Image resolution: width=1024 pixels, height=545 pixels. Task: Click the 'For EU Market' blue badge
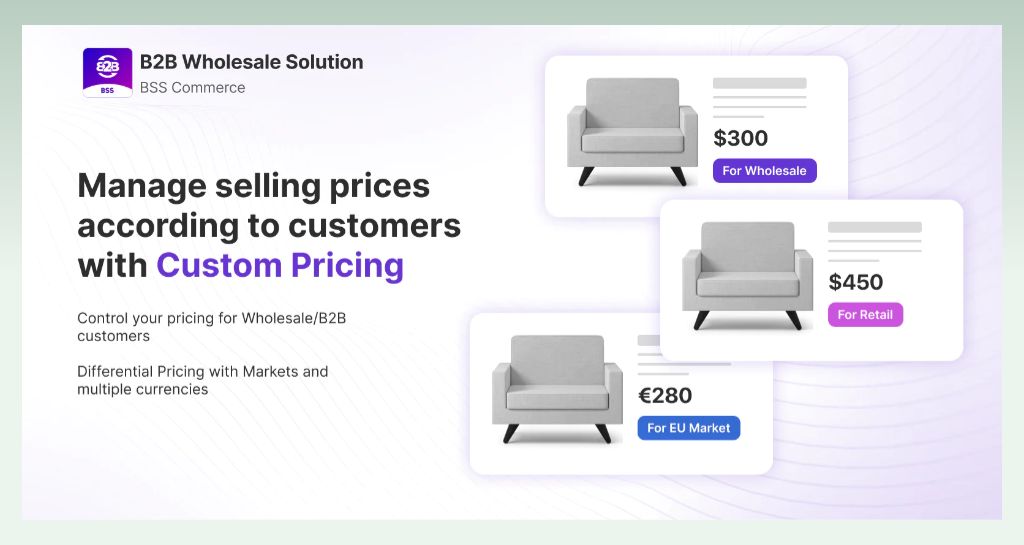click(x=688, y=428)
